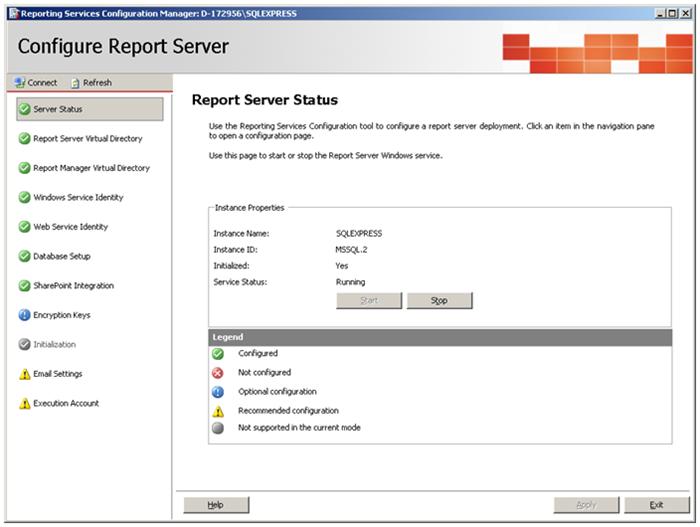Click the Report Server Status heading
Image resolution: width=700 pixels, height=527 pixels.
(x=265, y=100)
